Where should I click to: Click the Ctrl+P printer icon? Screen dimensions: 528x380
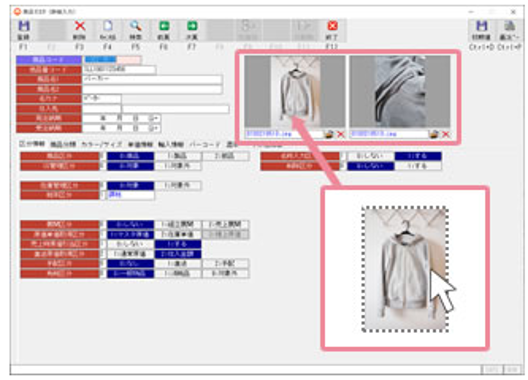(509, 26)
